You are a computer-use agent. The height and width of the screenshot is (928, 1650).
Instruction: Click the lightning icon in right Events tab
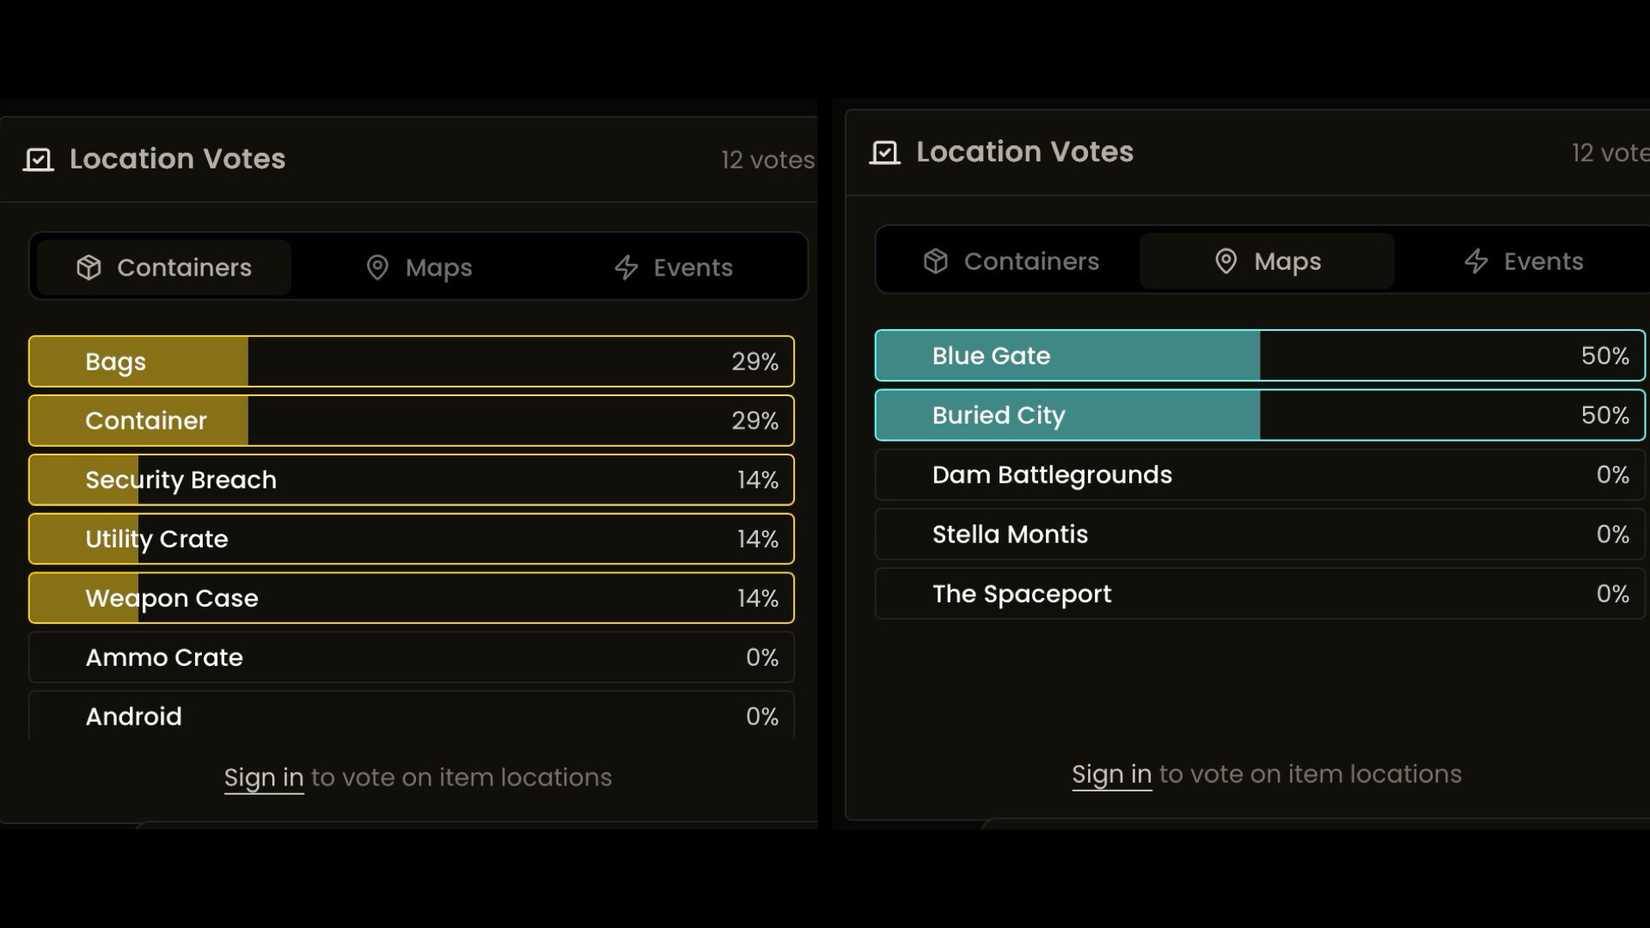point(1476,262)
